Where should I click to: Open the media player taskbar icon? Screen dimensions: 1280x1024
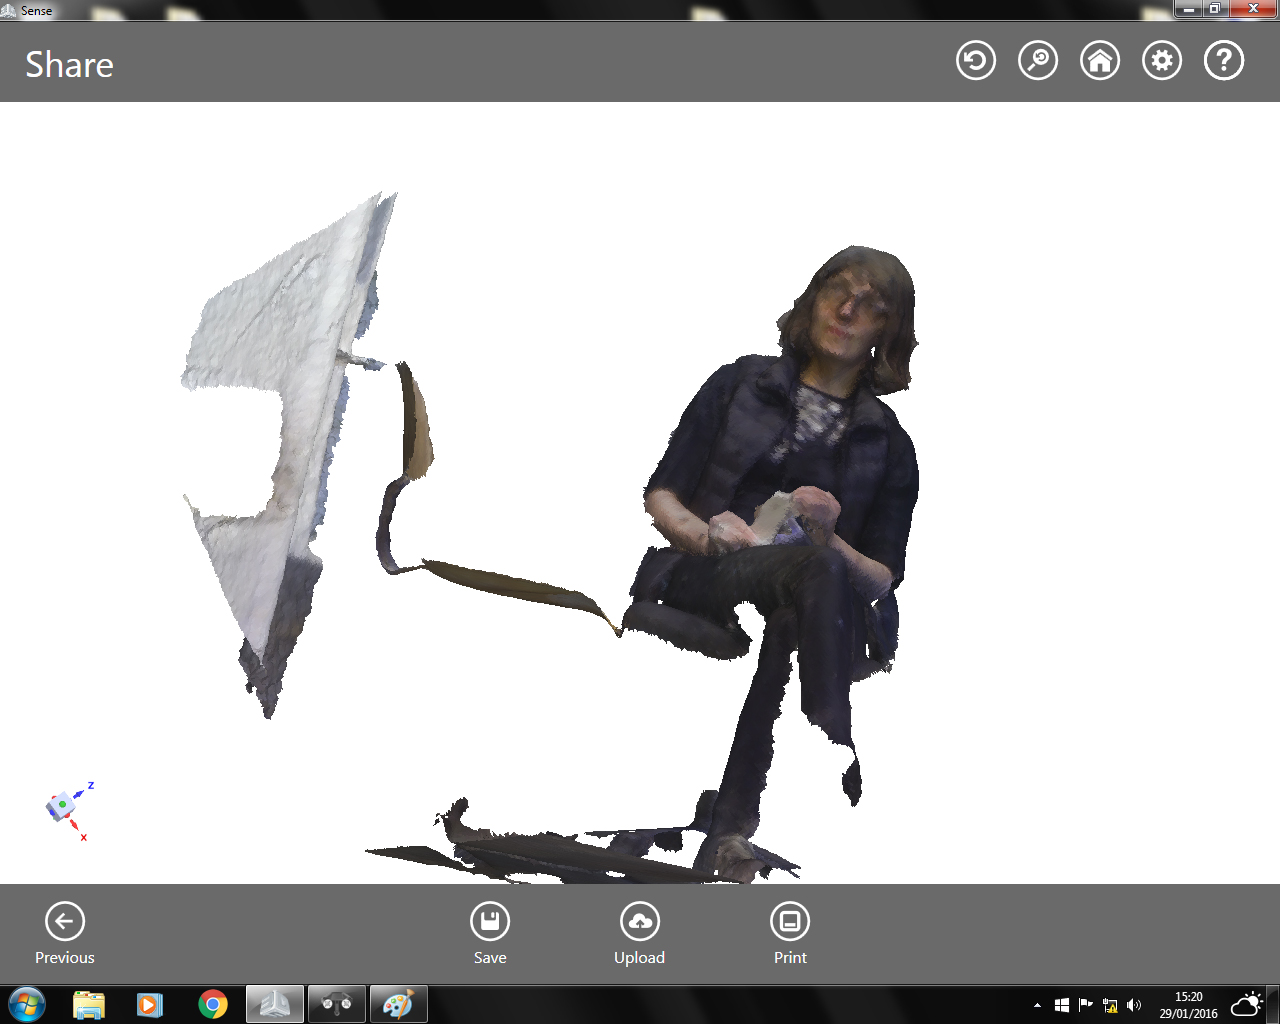tap(150, 1004)
